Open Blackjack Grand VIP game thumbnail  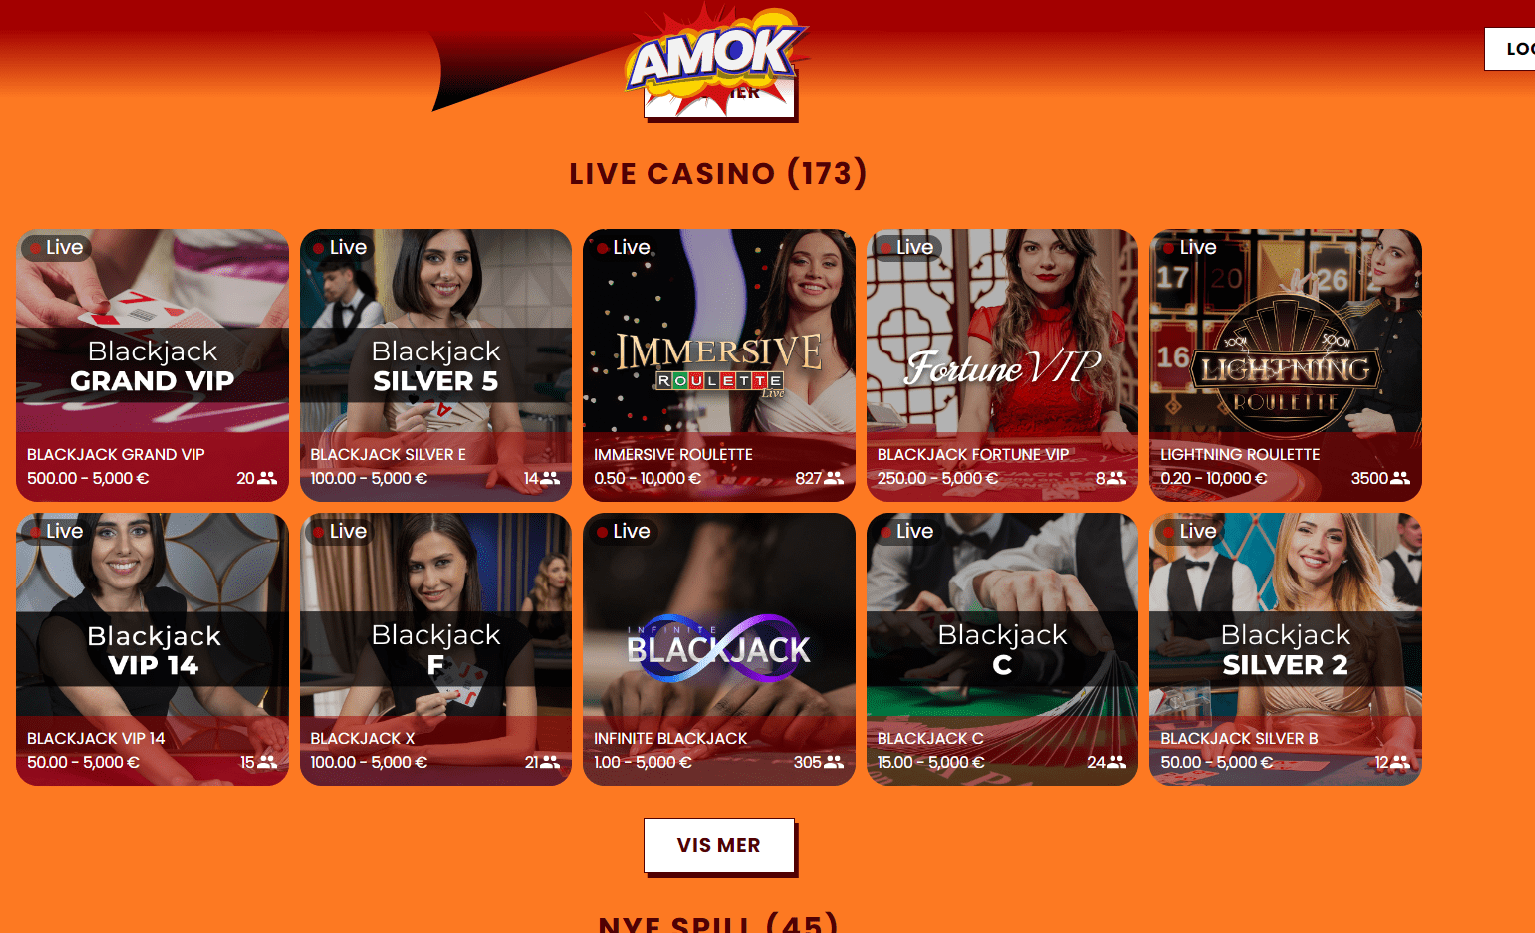click(152, 365)
